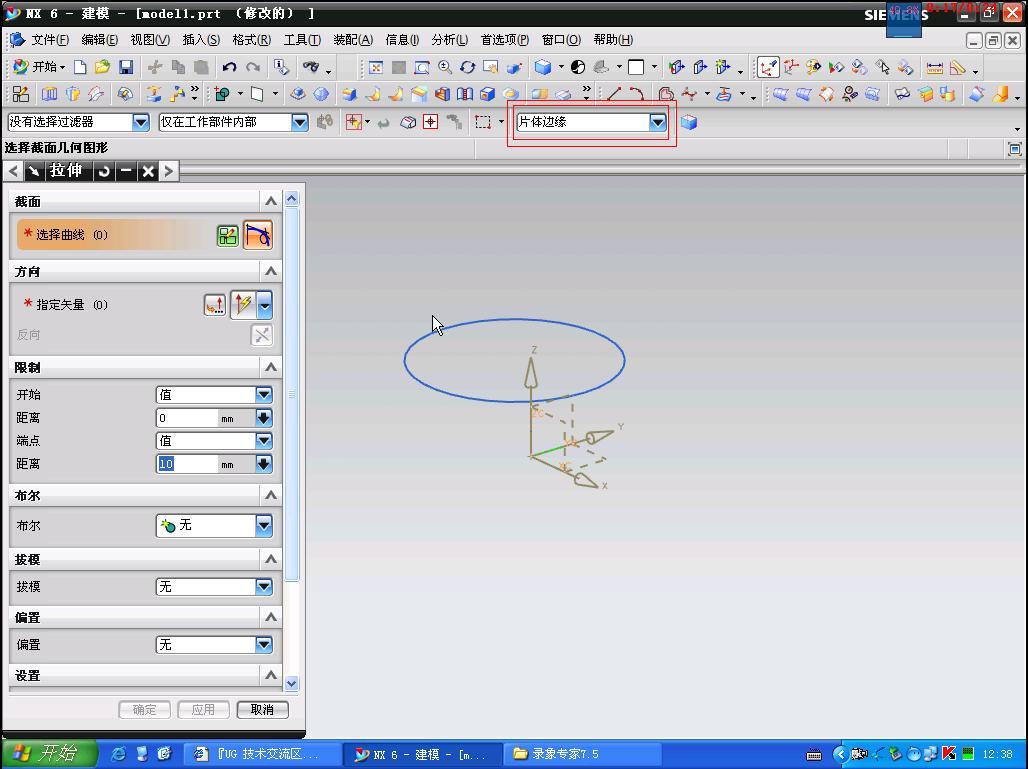Open the sketch icon in the feature toolbar
Screen dimensions: 1028x769
[21, 94]
